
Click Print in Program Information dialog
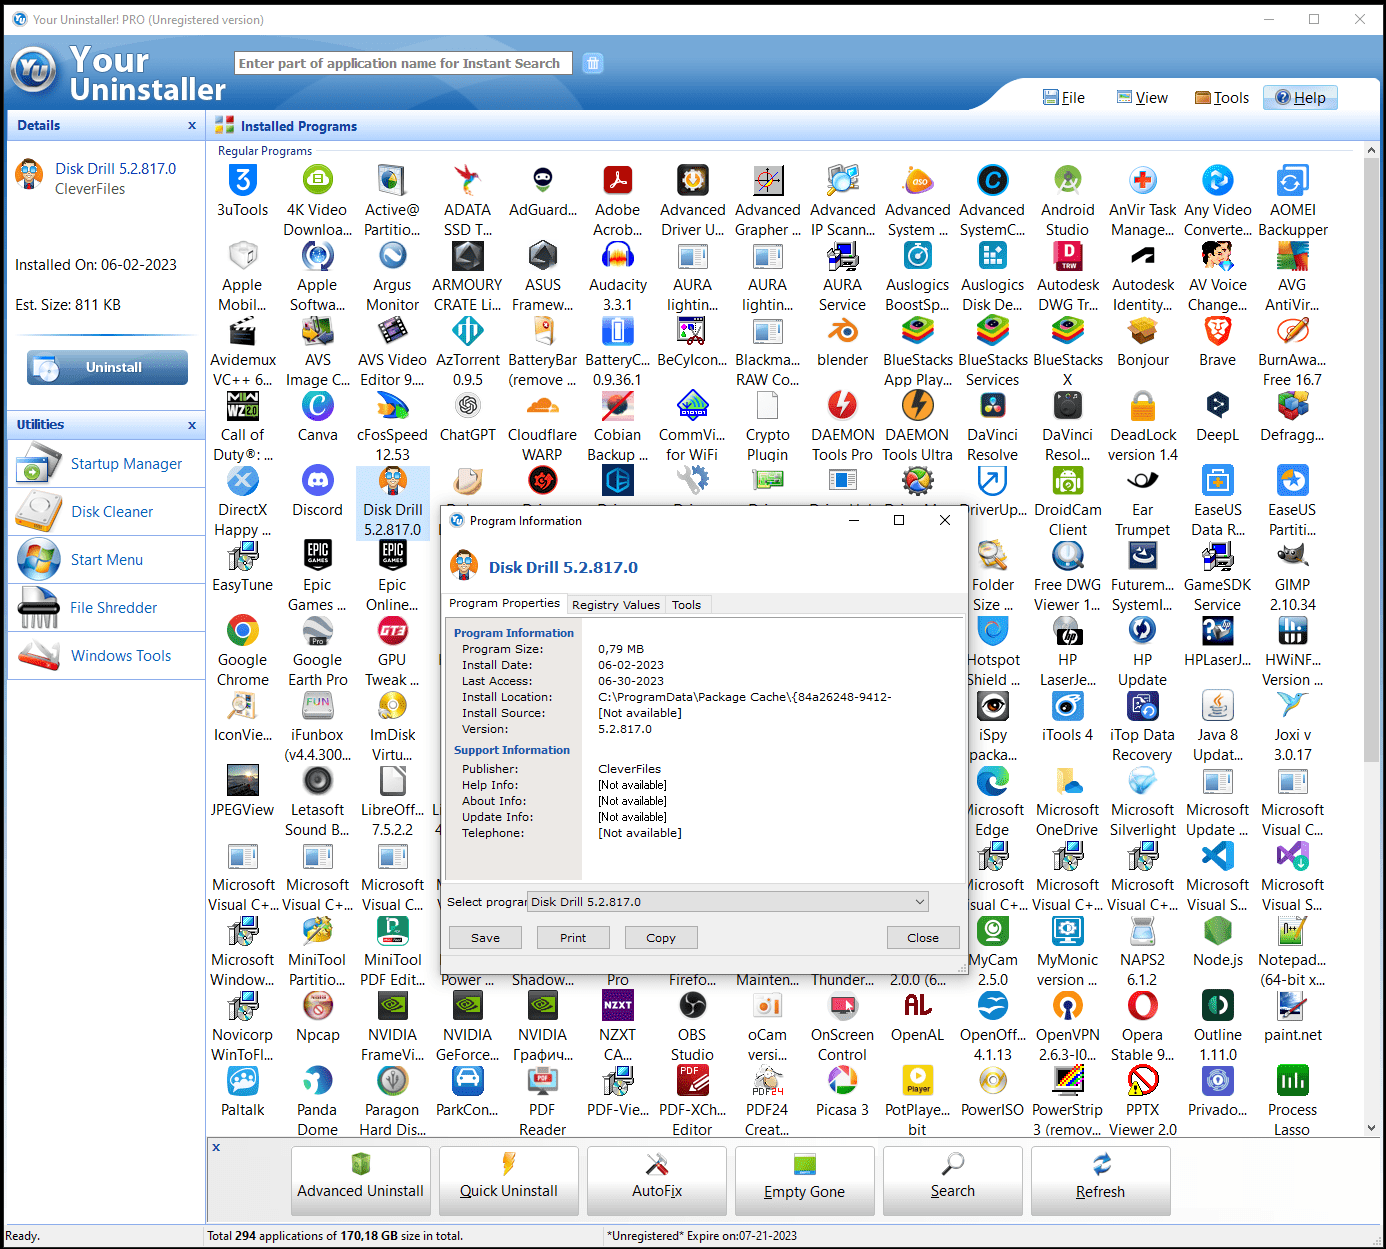(573, 938)
